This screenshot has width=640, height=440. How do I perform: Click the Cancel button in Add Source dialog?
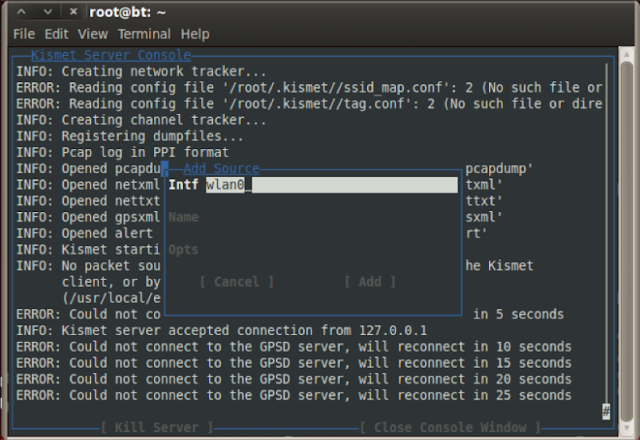point(237,282)
